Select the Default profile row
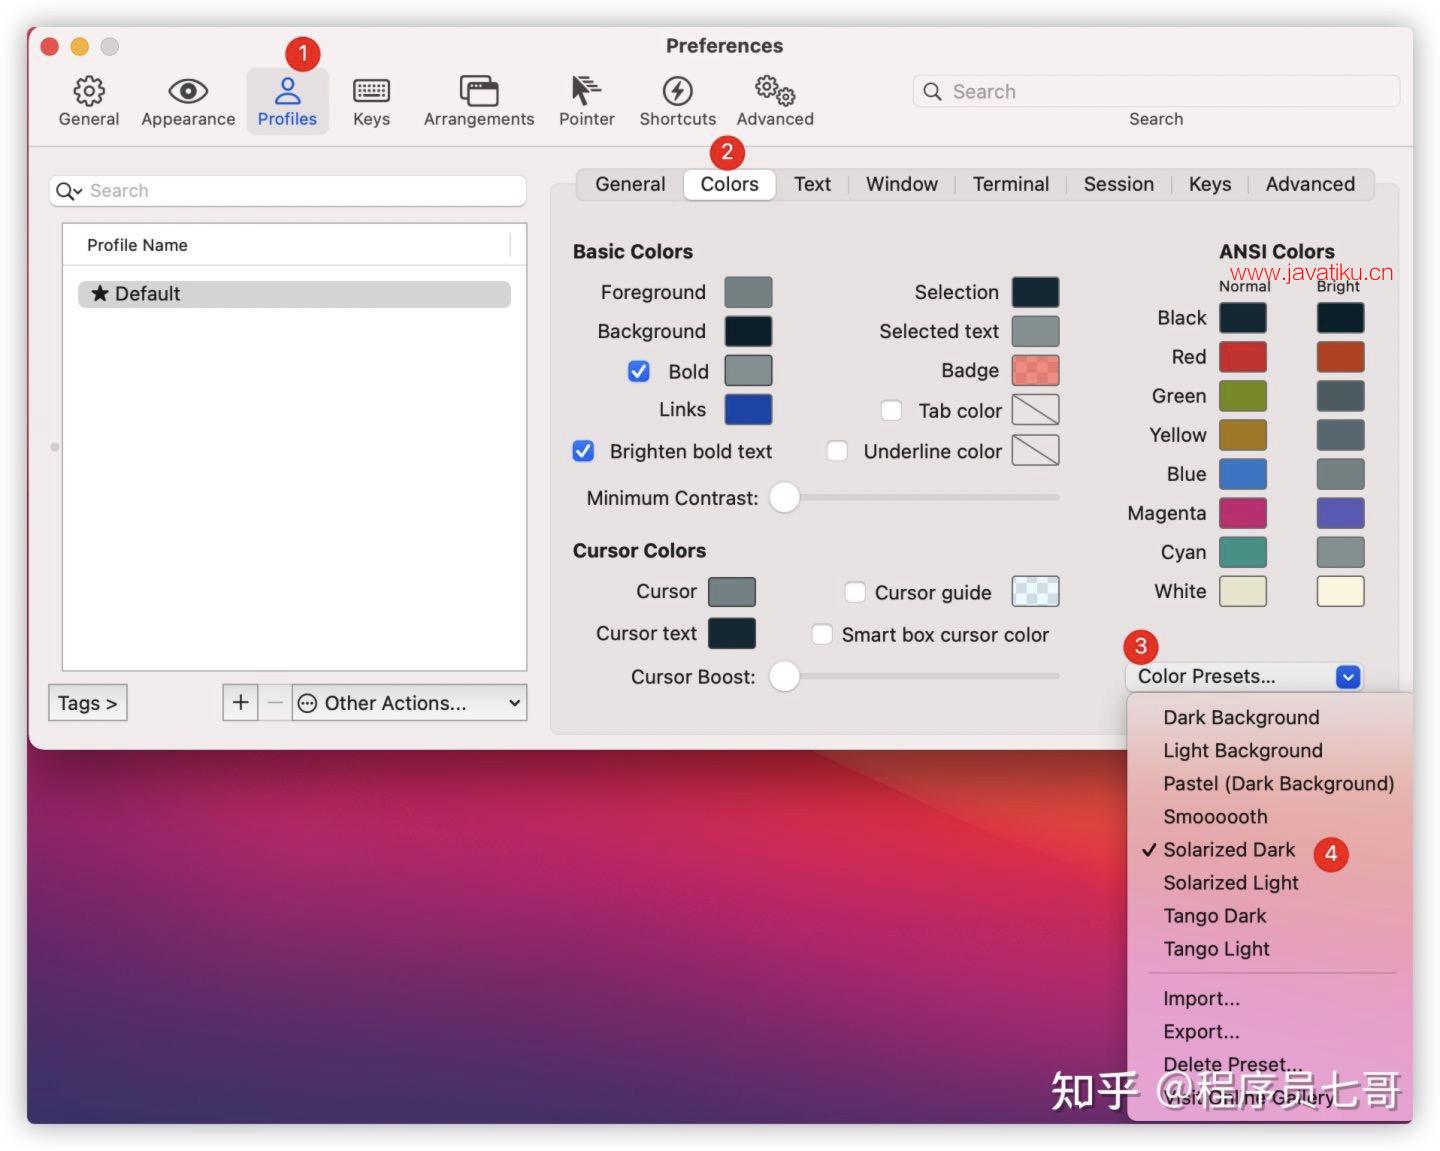 click(x=294, y=294)
